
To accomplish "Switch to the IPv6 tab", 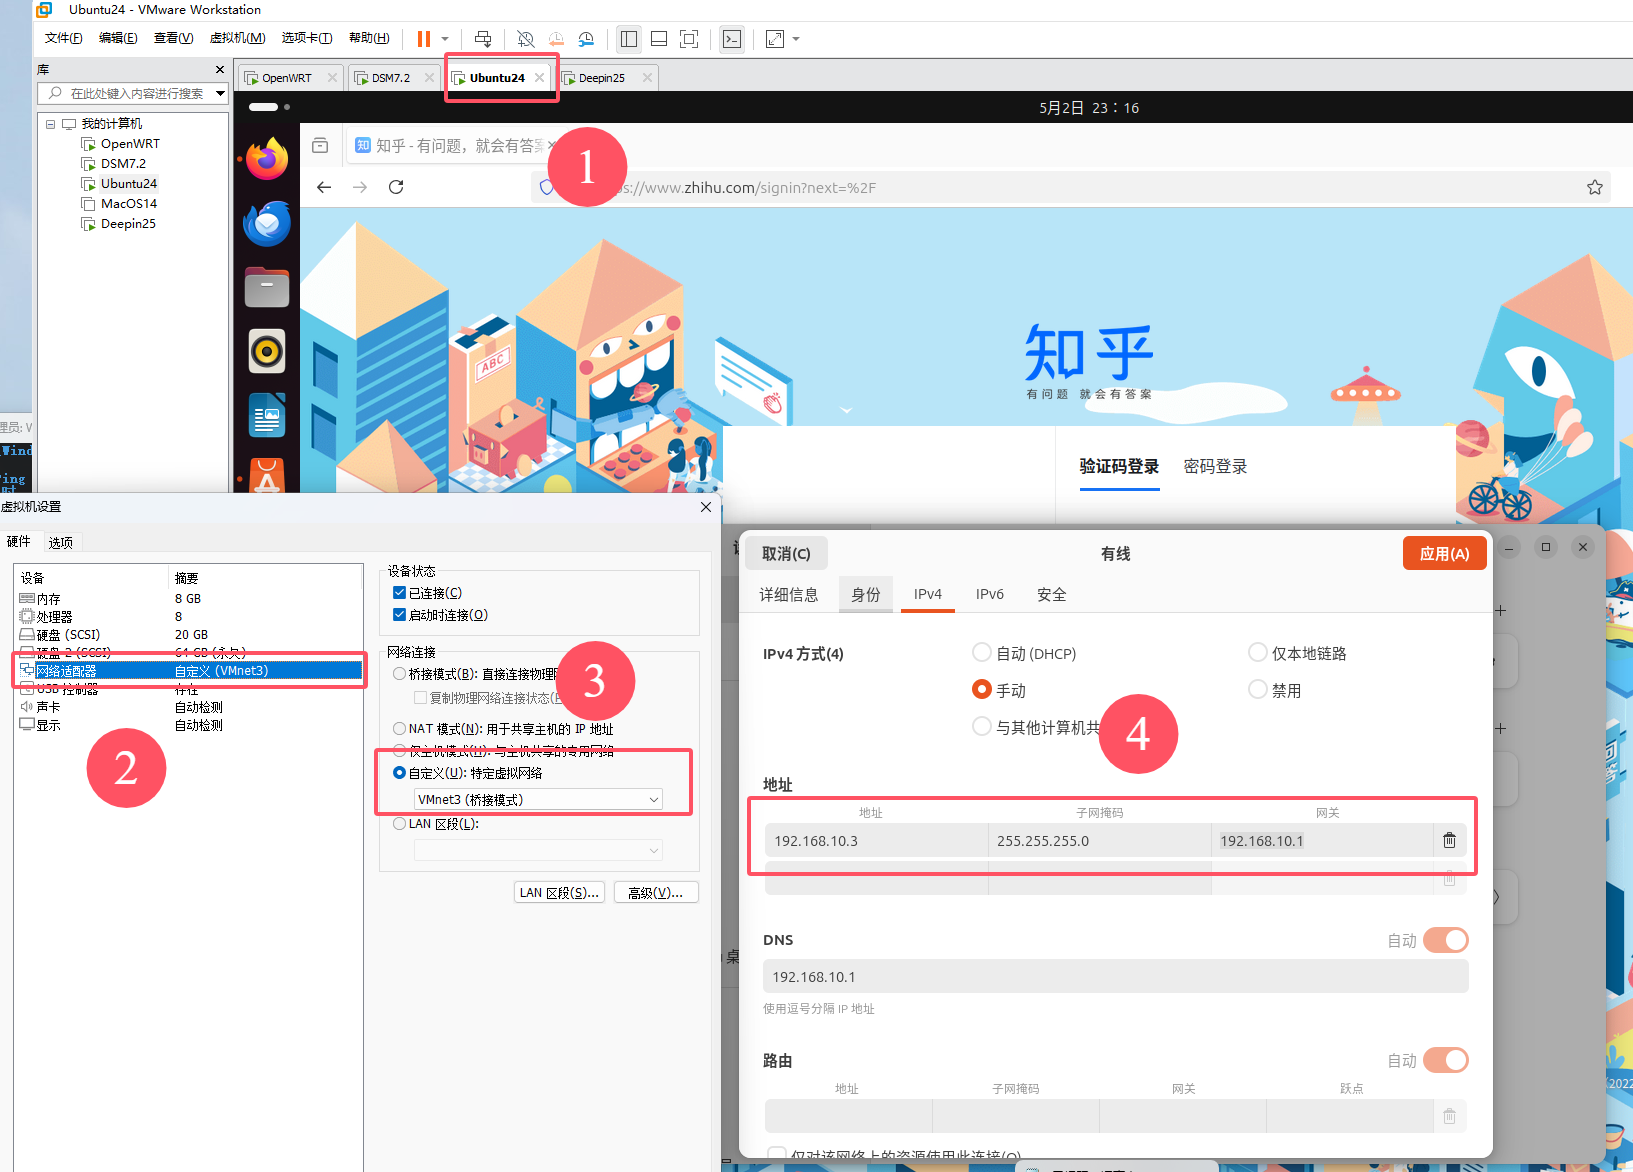I will tap(990, 594).
